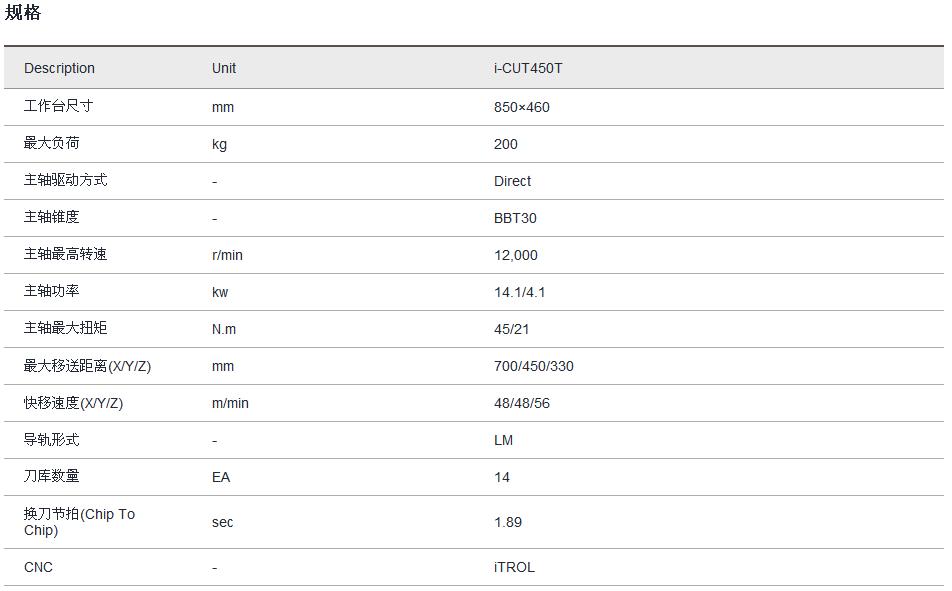Viewport: 952px width, 591px height.
Task: Click the BBT30 spindle taper value
Action: [x=515, y=218]
